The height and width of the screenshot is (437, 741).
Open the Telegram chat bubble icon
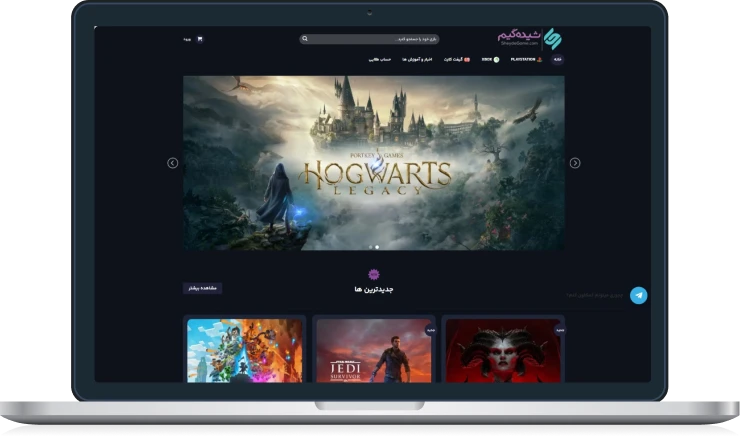[638, 295]
